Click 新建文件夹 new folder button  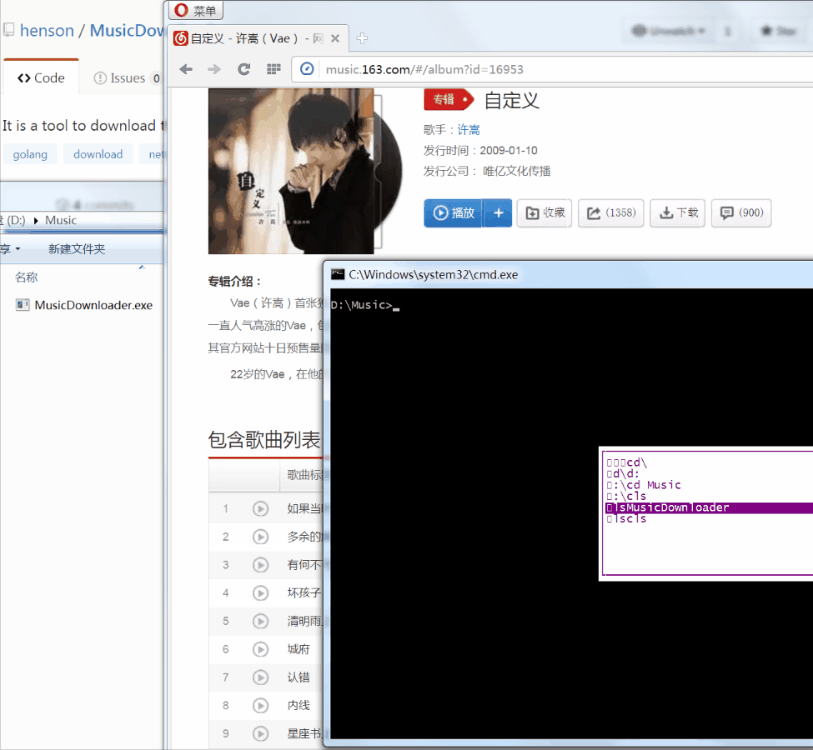pyautogui.click(x=77, y=249)
